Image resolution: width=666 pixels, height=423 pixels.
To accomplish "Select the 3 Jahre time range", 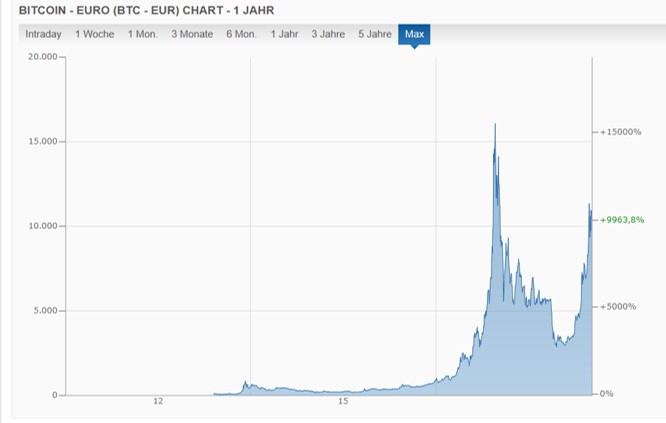I will (328, 34).
